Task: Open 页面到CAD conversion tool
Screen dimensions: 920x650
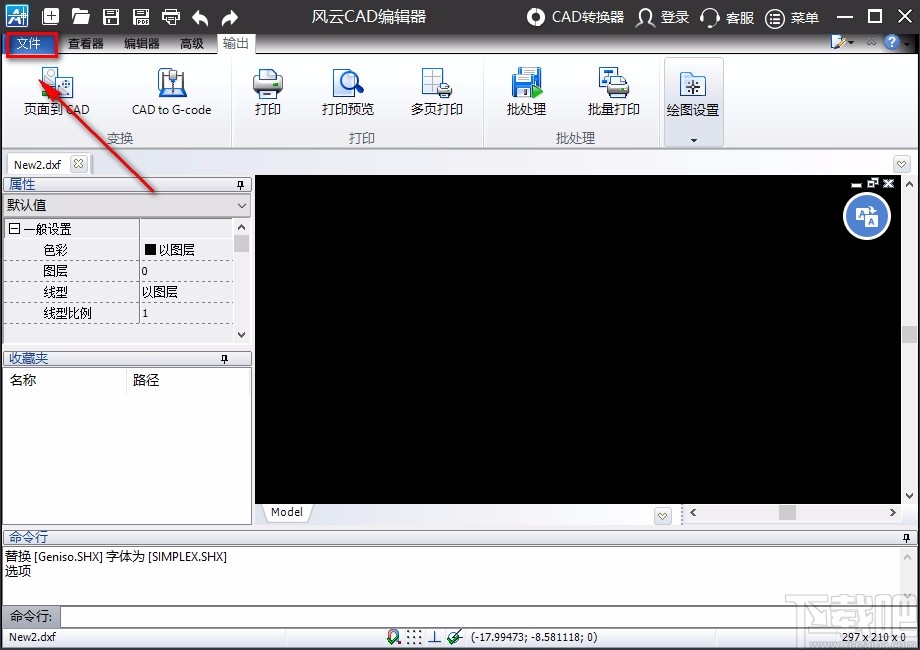Action: click(56, 92)
